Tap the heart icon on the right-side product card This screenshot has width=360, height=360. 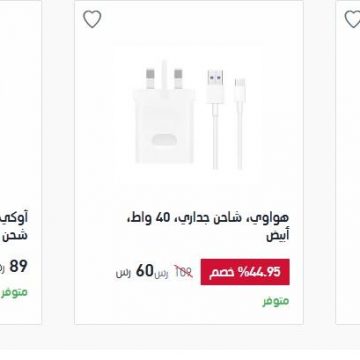pyautogui.click(x=352, y=19)
